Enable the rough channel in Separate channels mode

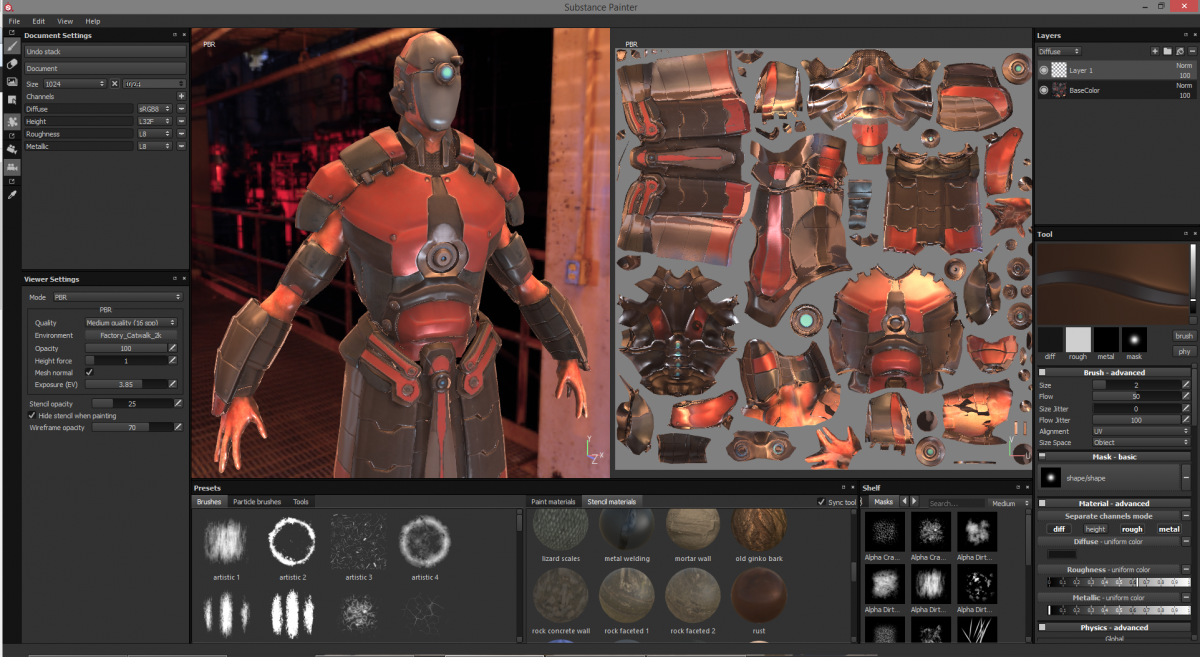[1131, 527]
